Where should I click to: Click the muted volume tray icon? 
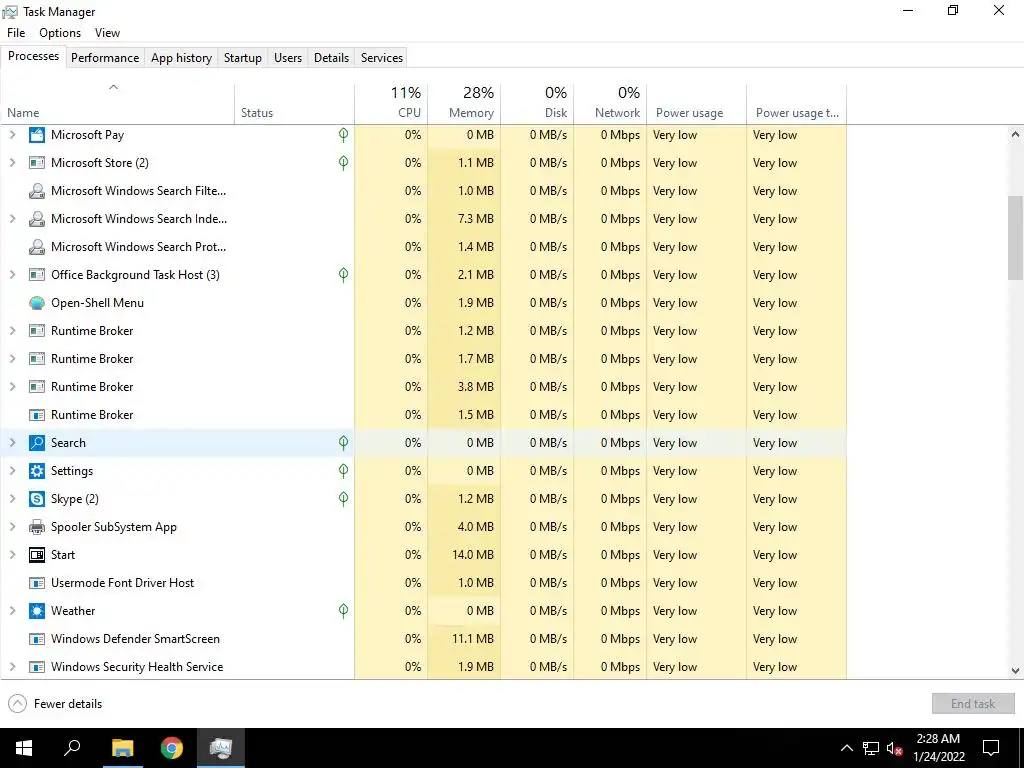click(x=895, y=748)
